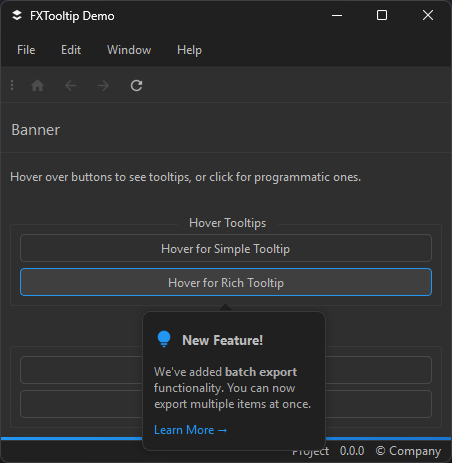Click the Hover for Rich Tooltip button
The height and width of the screenshot is (463, 452).
click(x=226, y=282)
